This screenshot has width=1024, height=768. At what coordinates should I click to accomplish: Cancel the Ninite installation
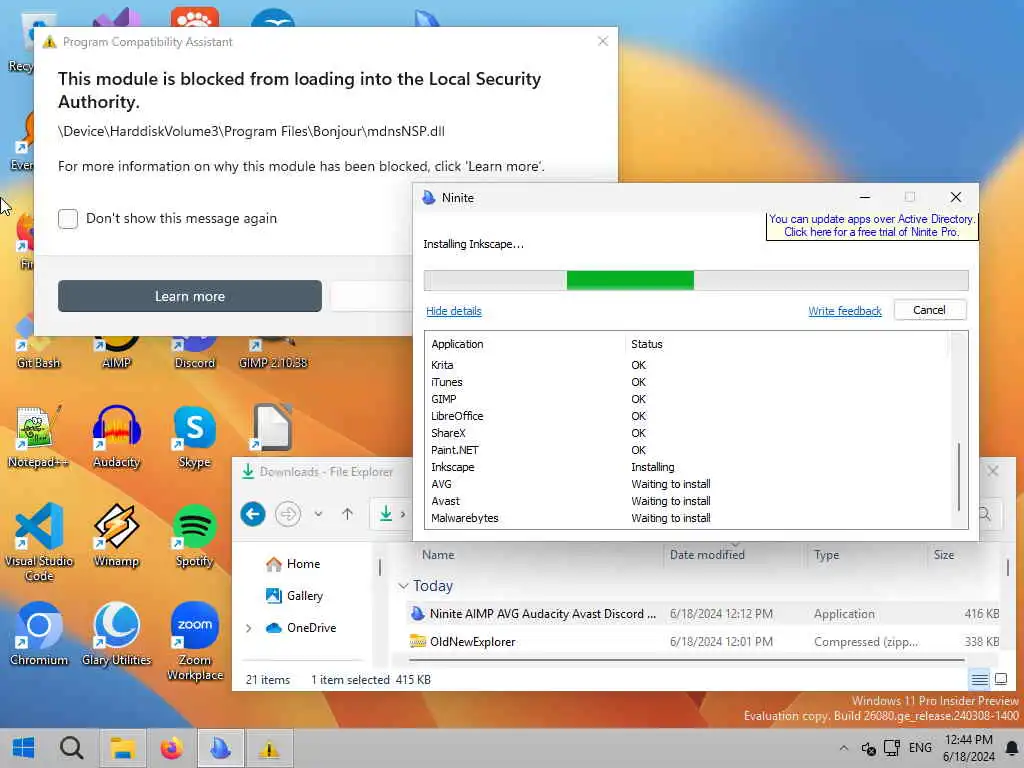929,310
